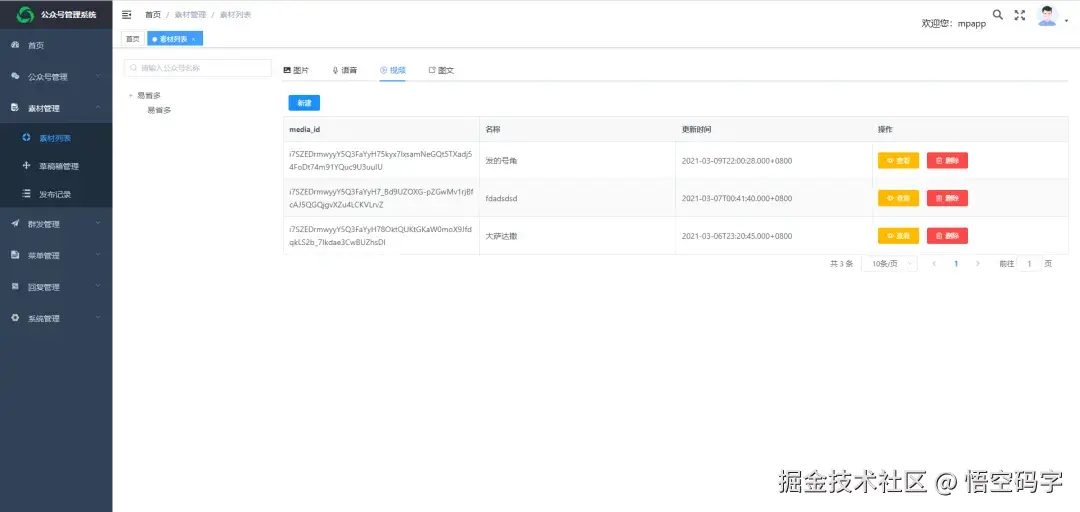Viewport: 1080px width, 512px height.
Task: Switch to the 图片 tab
Action: pyautogui.click(x=296, y=70)
